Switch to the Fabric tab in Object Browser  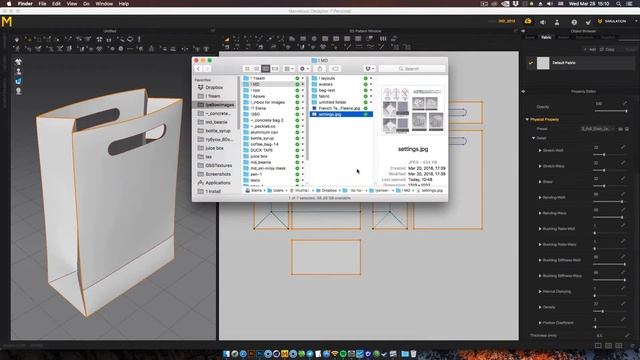pyautogui.click(x=546, y=37)
